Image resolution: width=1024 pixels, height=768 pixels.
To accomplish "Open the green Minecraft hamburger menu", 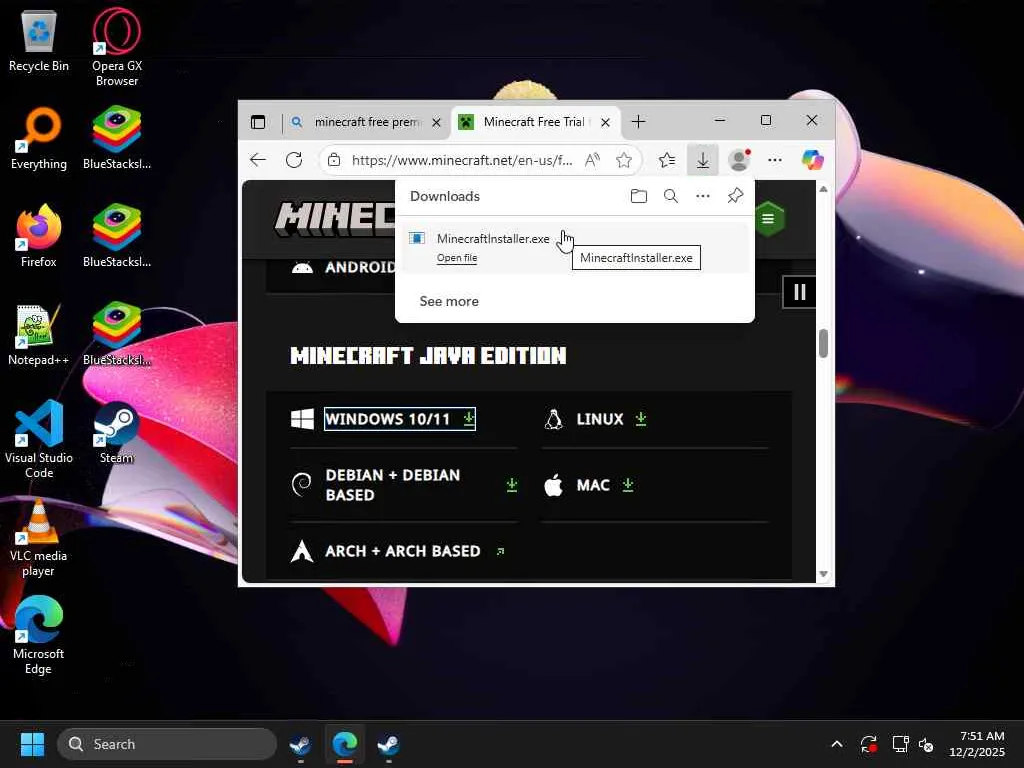I will point(768,219).
